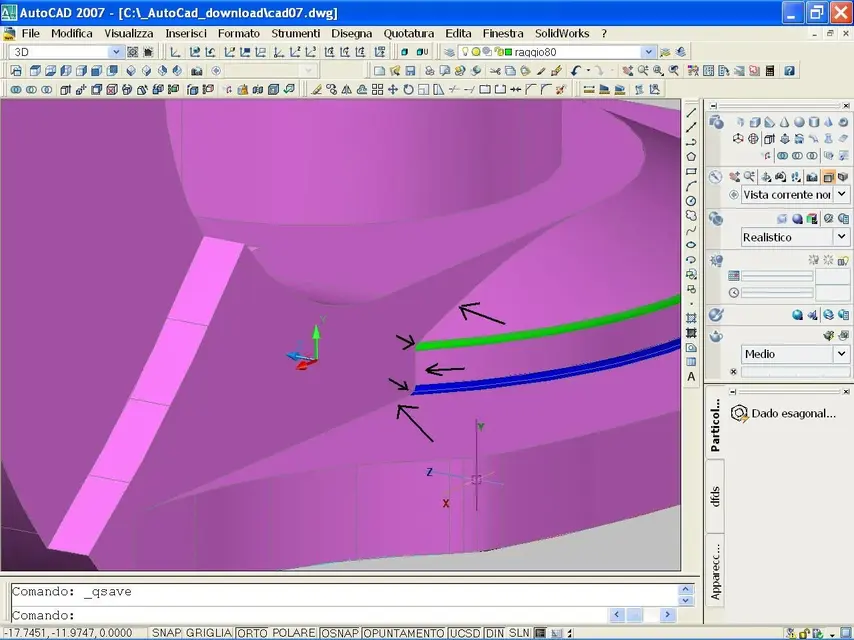
Task: Open the Disegna menu
Action: [x=351, y=33]
